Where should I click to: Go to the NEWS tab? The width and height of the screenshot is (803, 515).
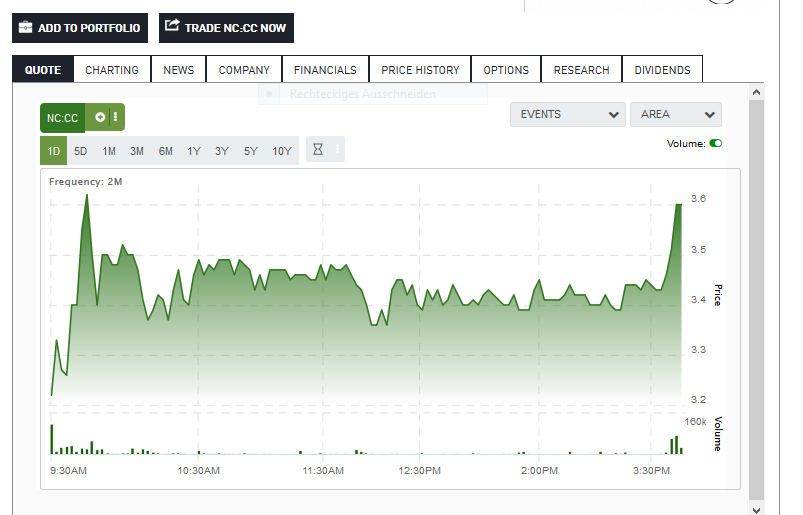pos(179,70)
